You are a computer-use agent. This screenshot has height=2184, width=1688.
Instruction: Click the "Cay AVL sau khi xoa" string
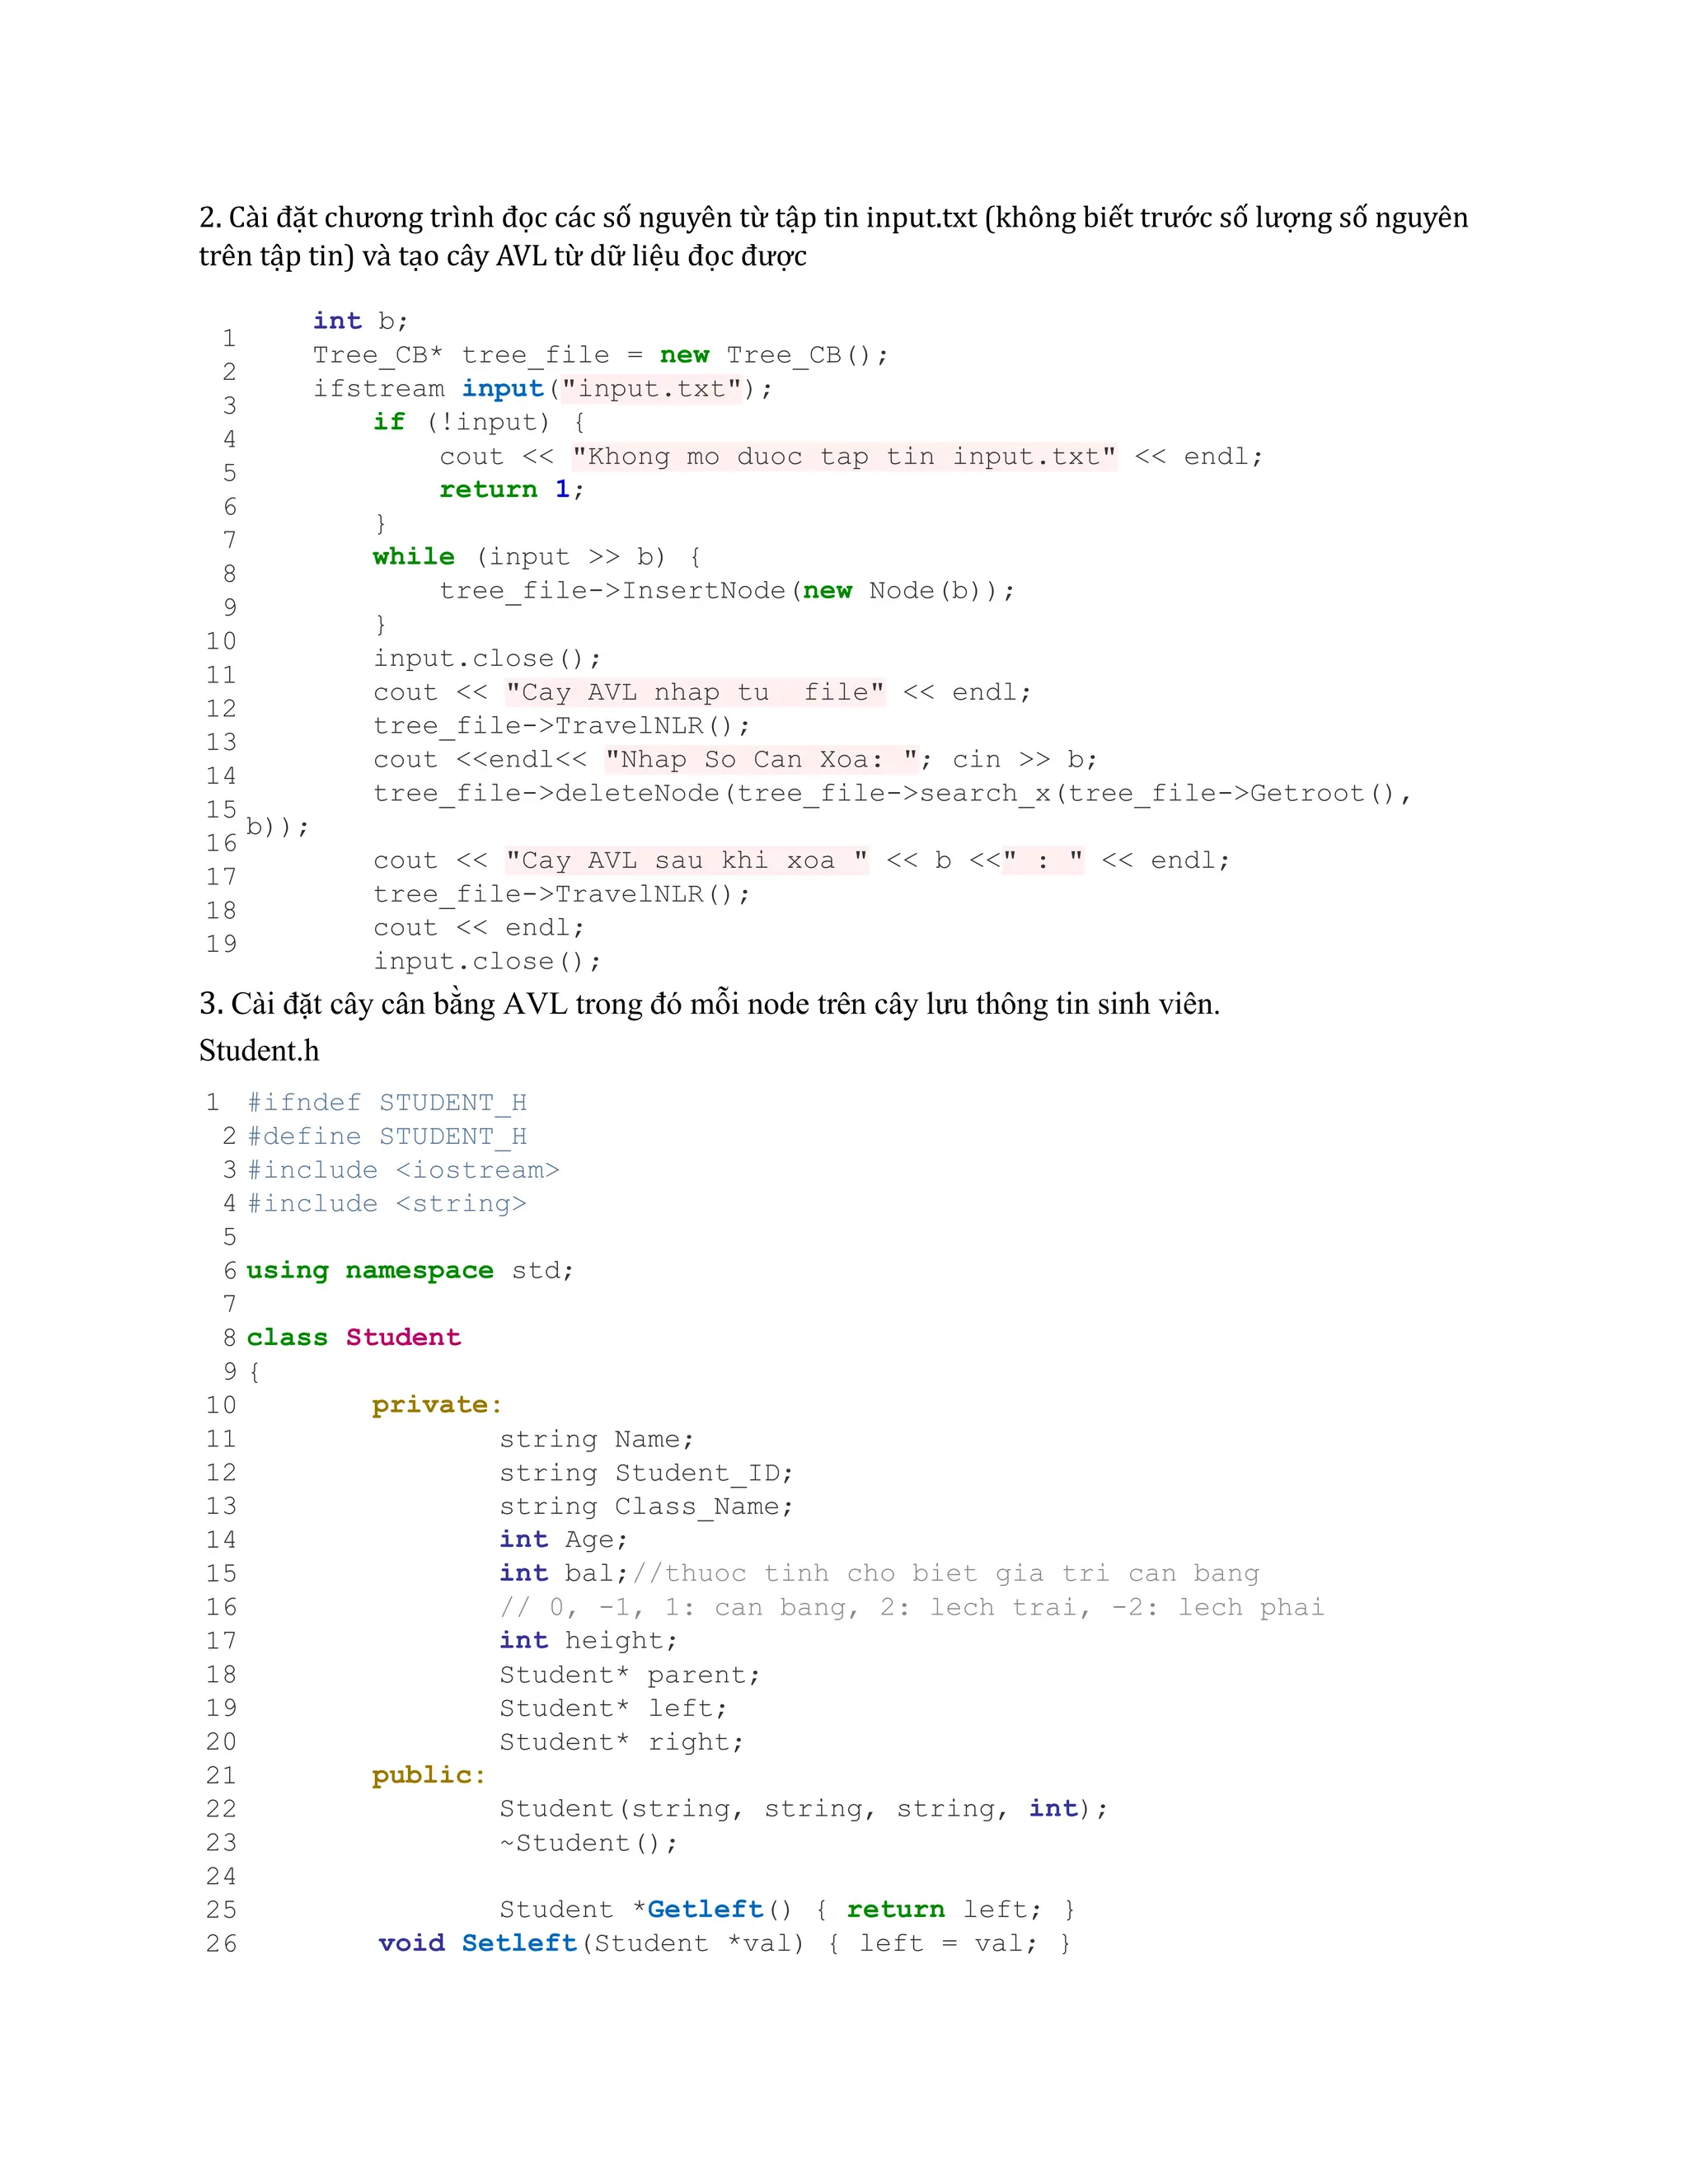[686, 860]
